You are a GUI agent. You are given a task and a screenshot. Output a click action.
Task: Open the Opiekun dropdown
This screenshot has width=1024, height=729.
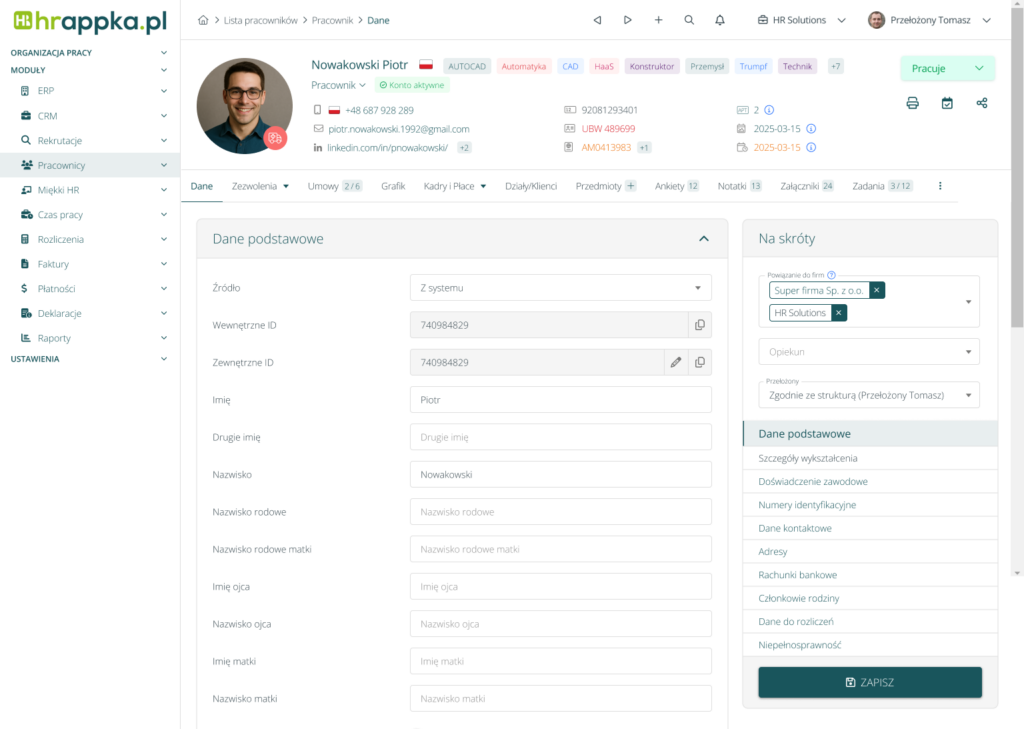(x=868, y=352)
